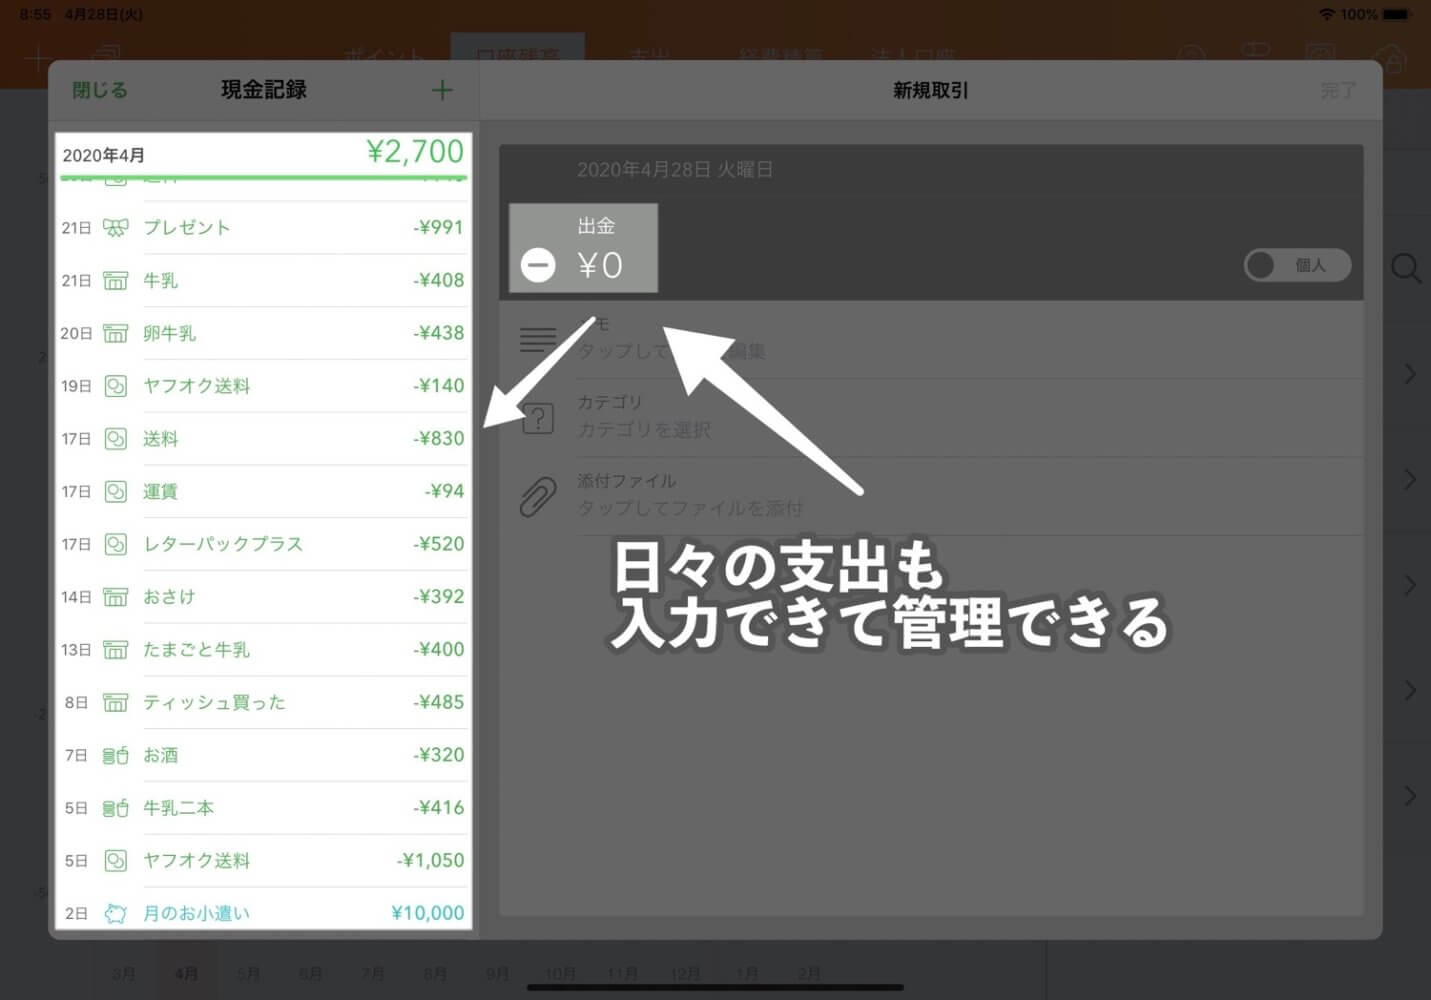Open 送料 entry -¥830

coord(263,439)
